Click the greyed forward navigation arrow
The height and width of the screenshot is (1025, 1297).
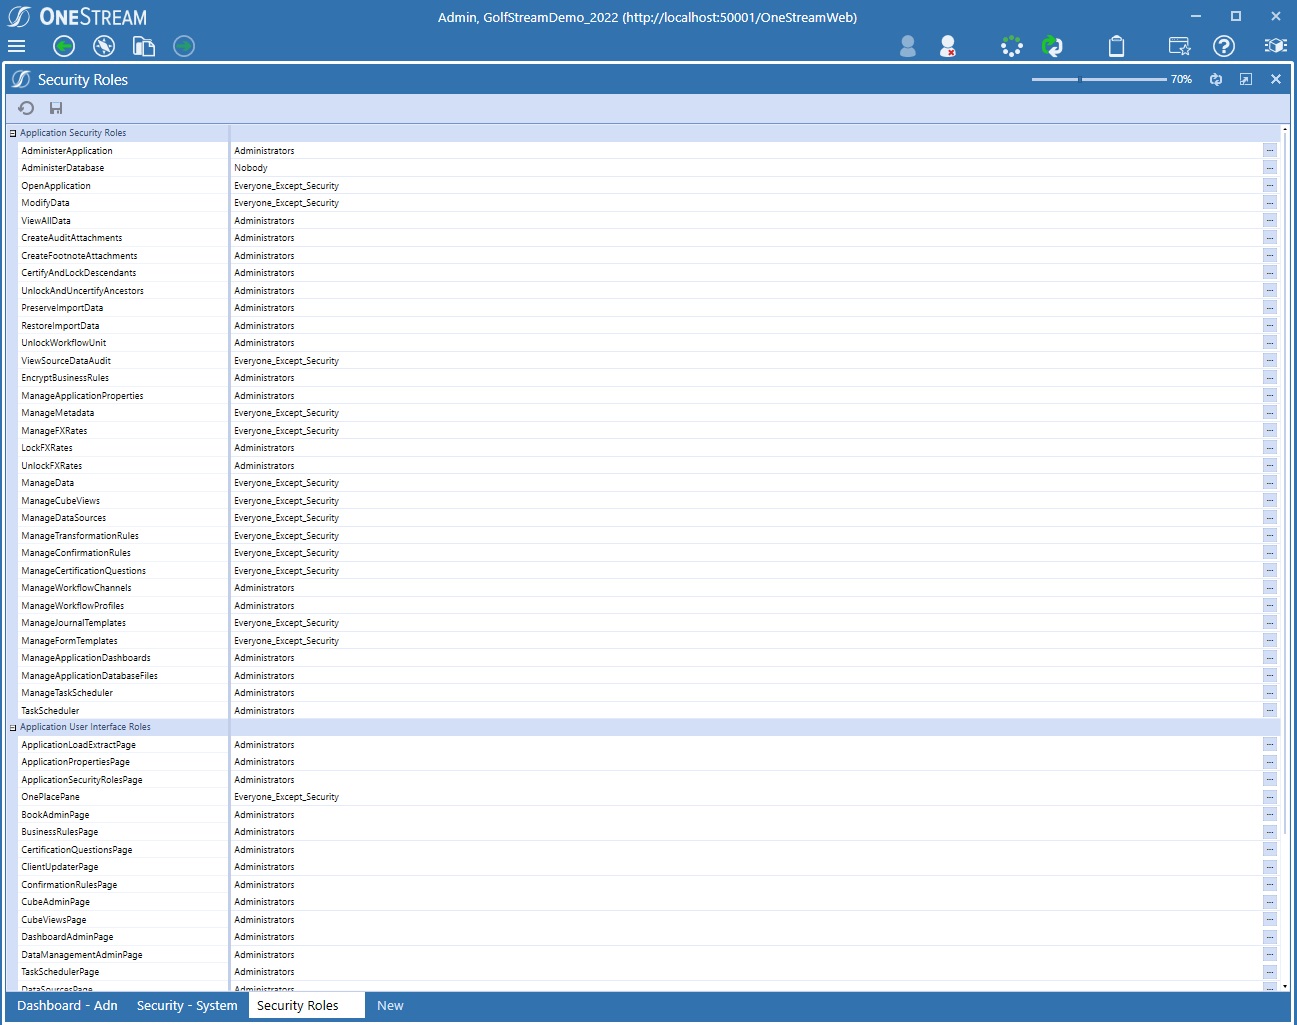click(x=184, y=46)
